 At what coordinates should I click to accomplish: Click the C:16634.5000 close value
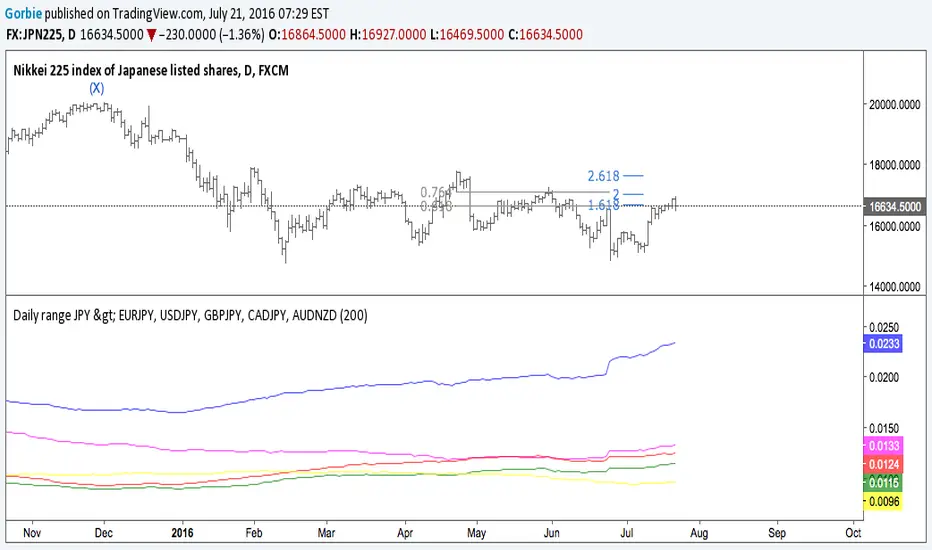click(545, 34)
